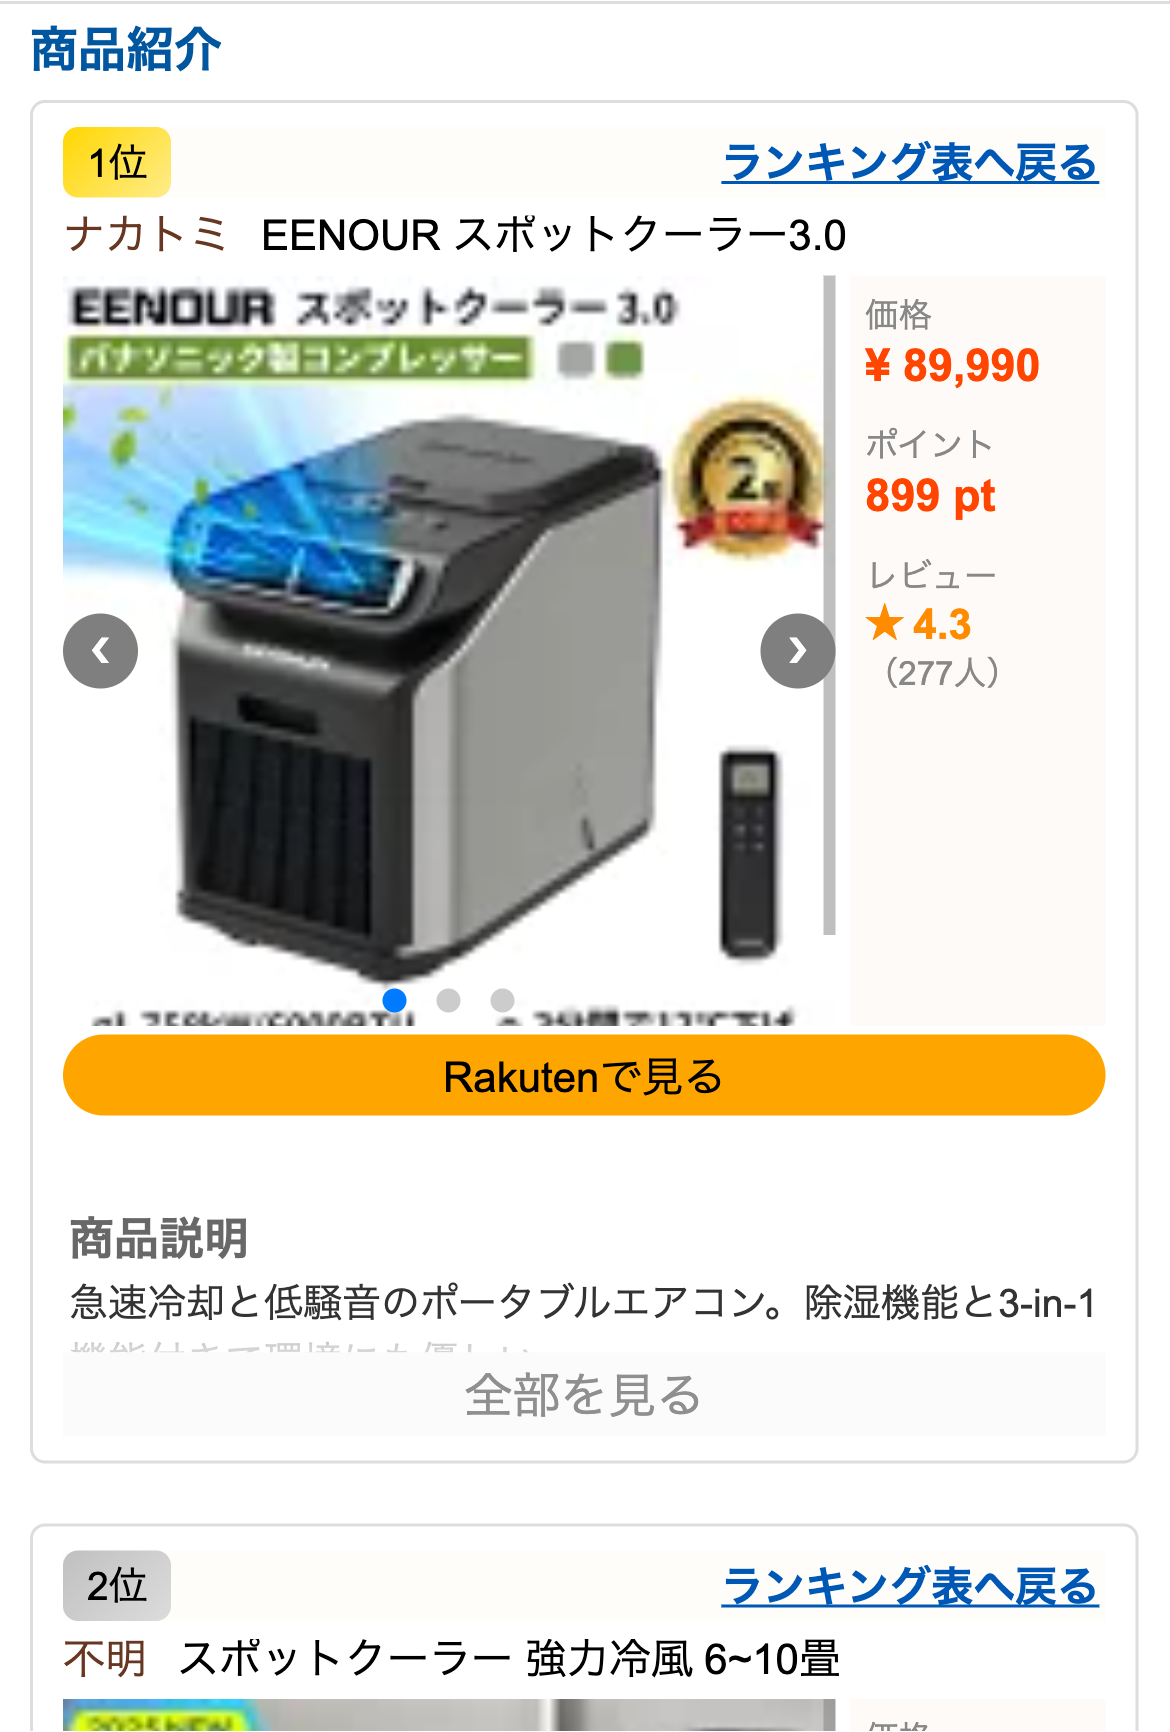Expand full description with 全部を見る
Screen dimensions: 1170x1732
(584, 1395)
